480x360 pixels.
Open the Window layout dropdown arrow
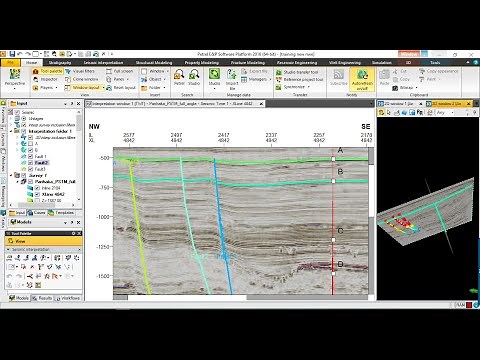tap(103, 88)
